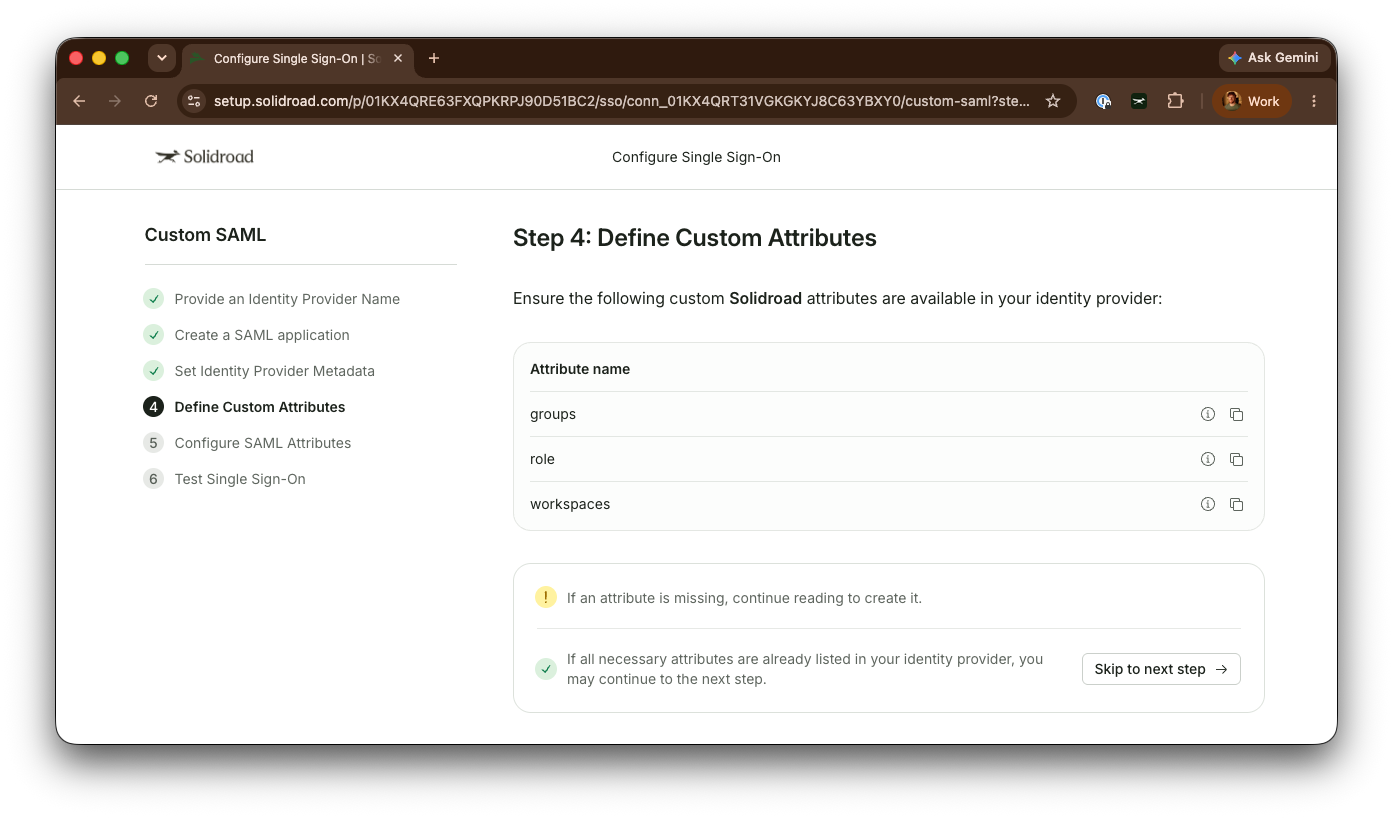Reload the current page
The height and width of the screenshot is (818, 1393).
(x=151, y=101)
